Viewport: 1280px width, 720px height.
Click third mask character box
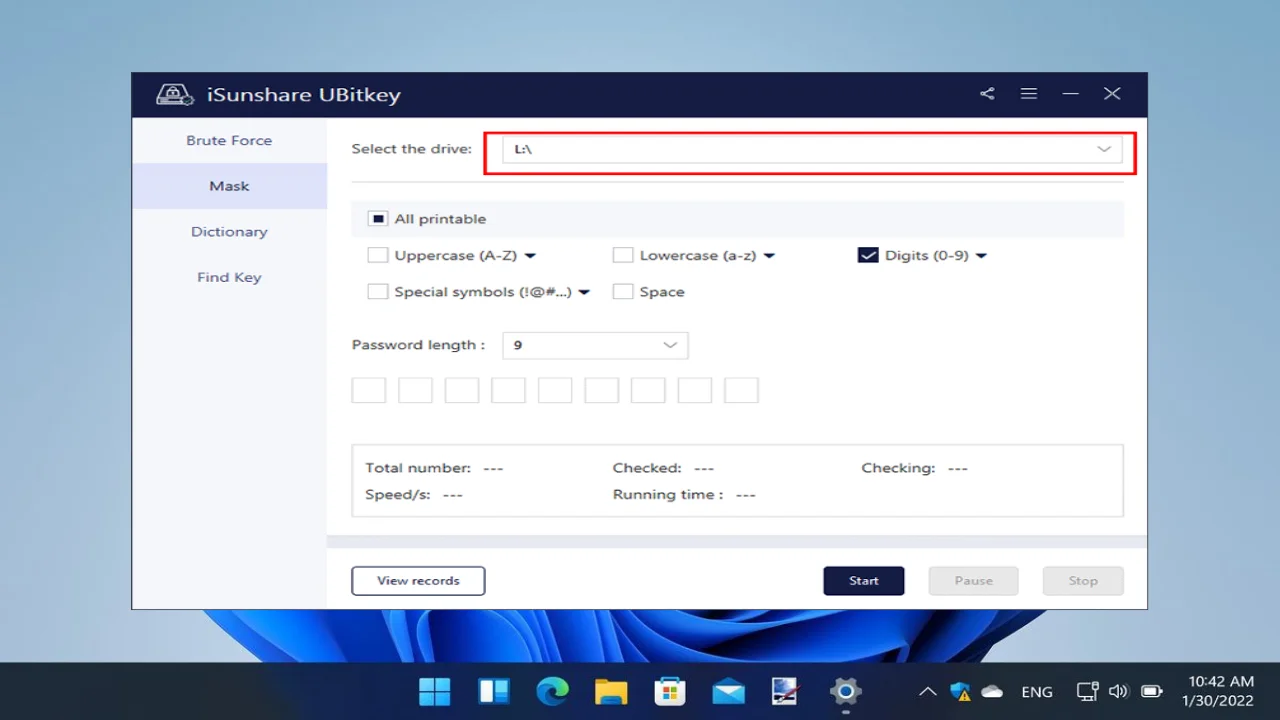point(462,390)
